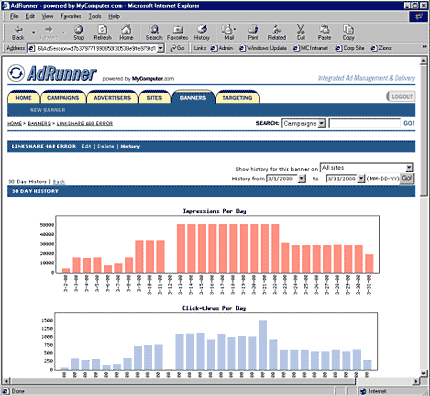Click the Related toolbar icon
The height and width of the screenshot is (396, 430).
(277, 33)
